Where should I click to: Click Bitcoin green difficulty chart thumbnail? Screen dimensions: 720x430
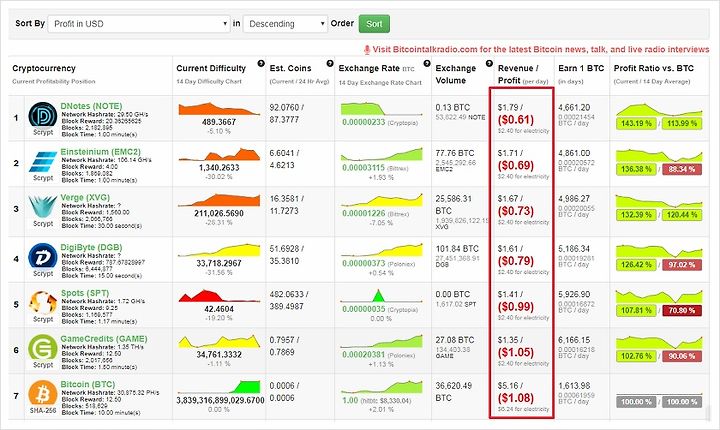coord(219,387)
